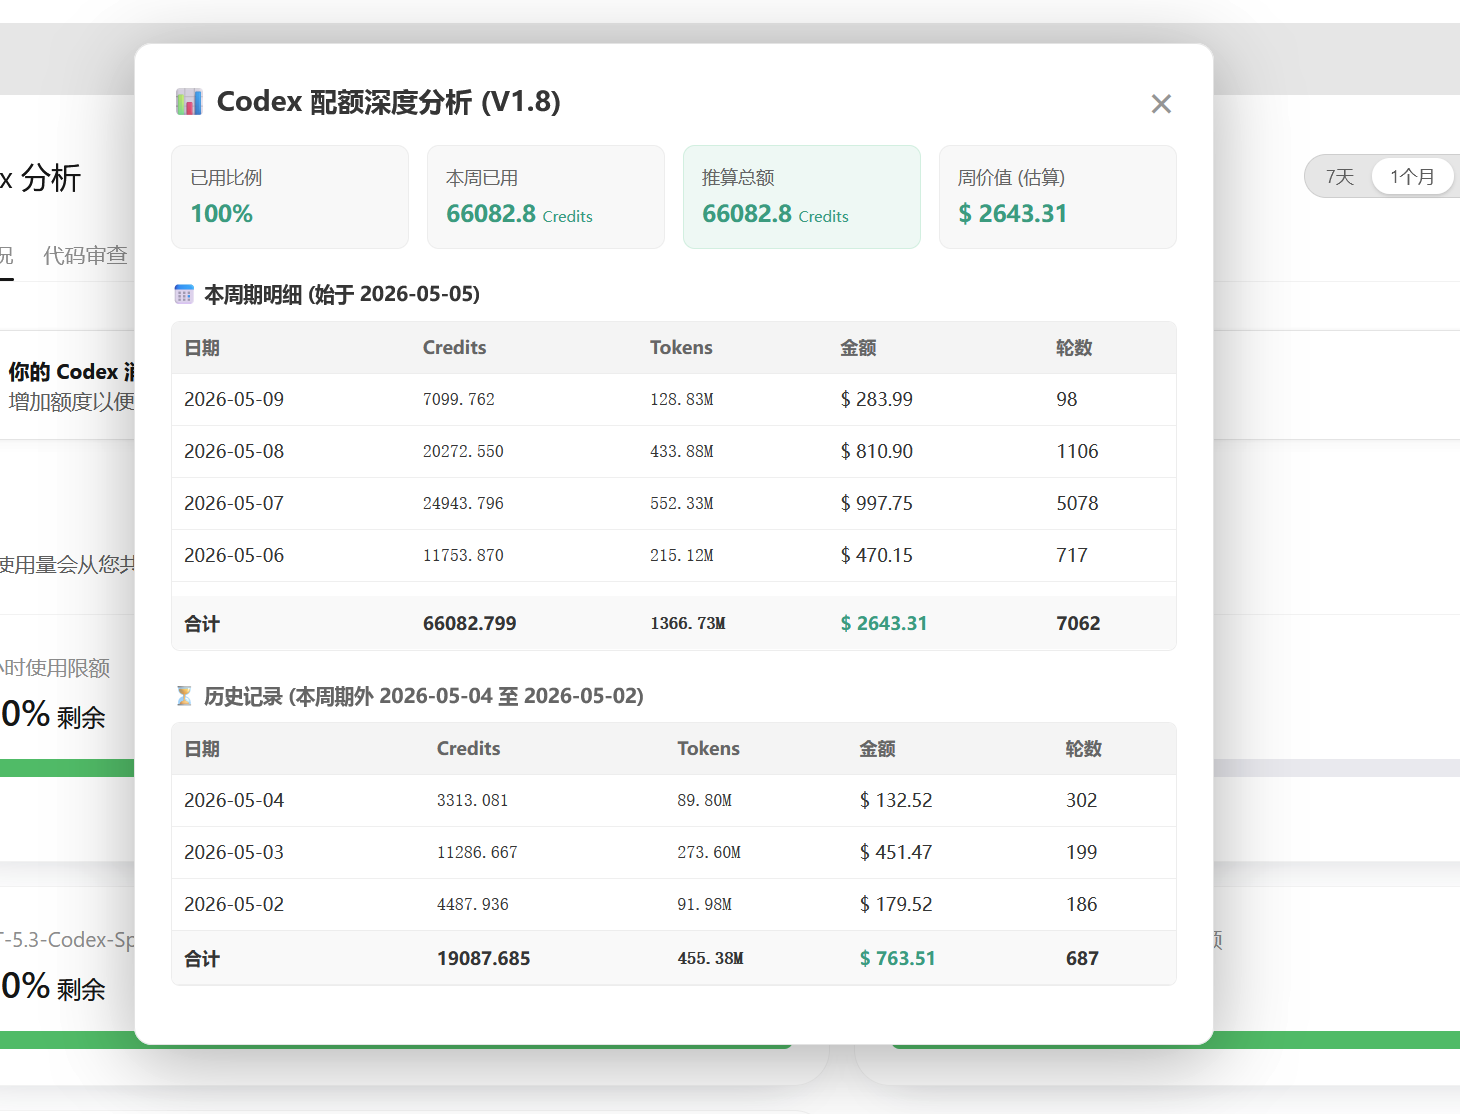Click the 周价值 (估算) $ 2643.31 card
The width and height of the screenshot is (1460, 1114).
[x=1058, y=197]
